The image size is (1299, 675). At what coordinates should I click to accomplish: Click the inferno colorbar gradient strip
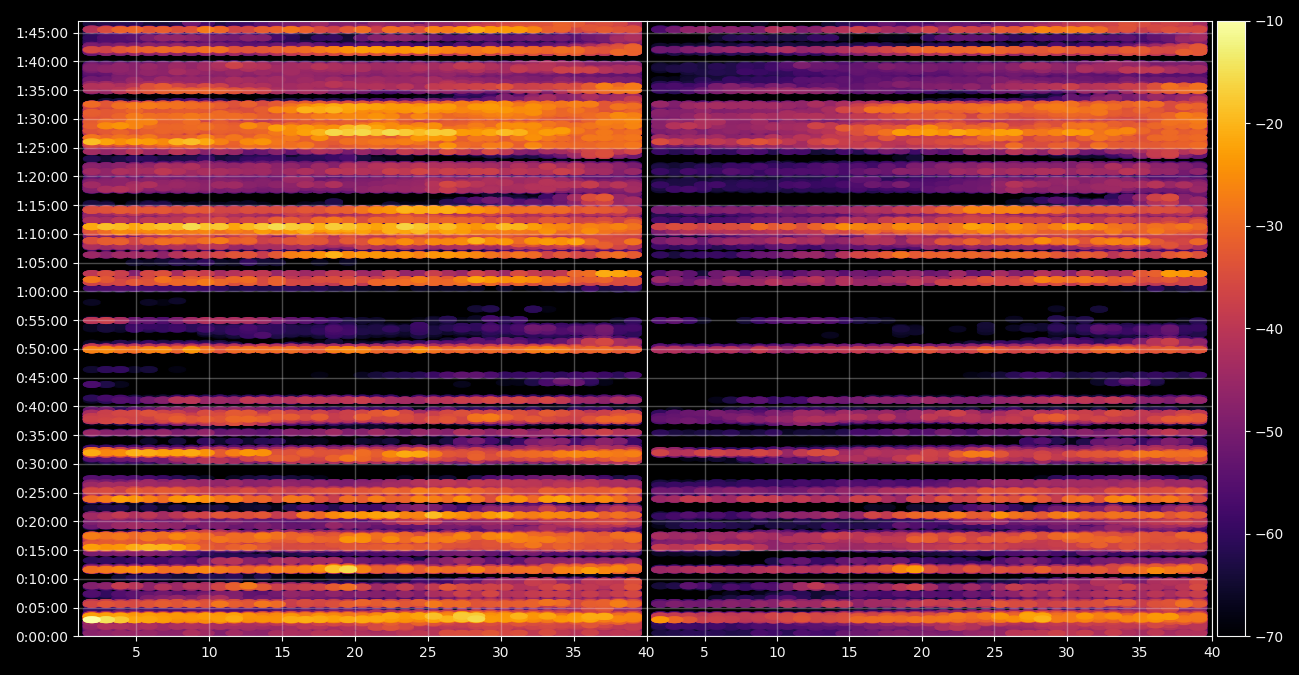pyautogui.click(x=1231, y=329)
